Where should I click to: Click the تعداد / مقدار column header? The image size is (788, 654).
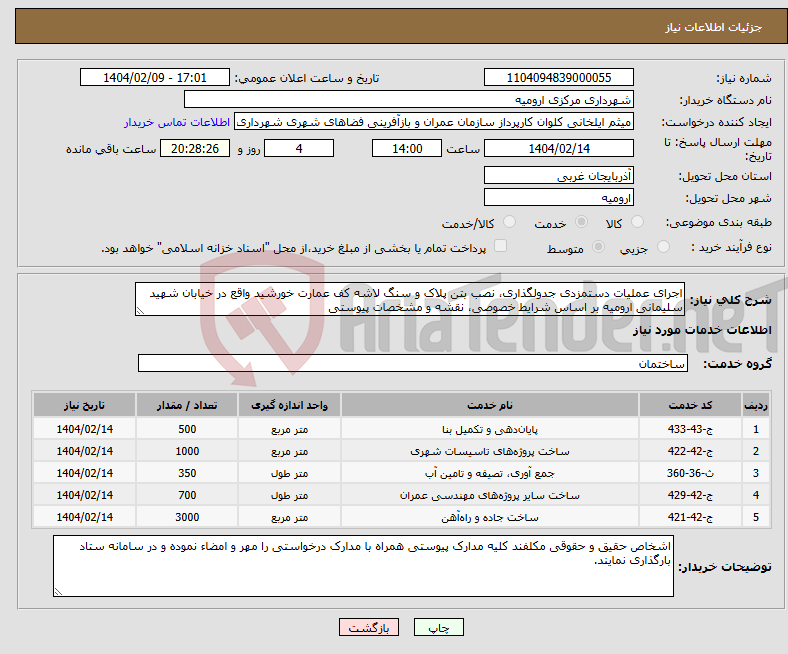click(x=186, y=405)
